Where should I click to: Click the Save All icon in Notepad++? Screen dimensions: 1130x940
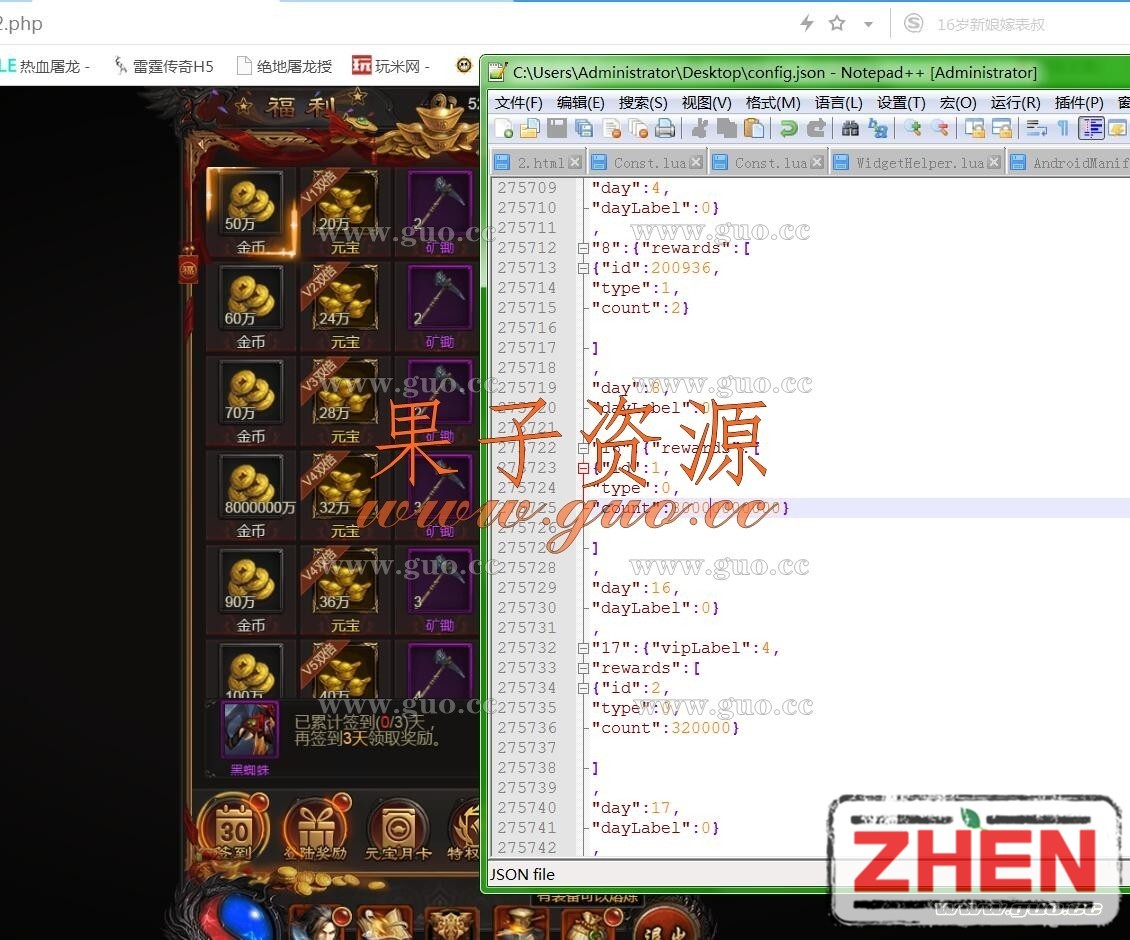coord(583,129)
